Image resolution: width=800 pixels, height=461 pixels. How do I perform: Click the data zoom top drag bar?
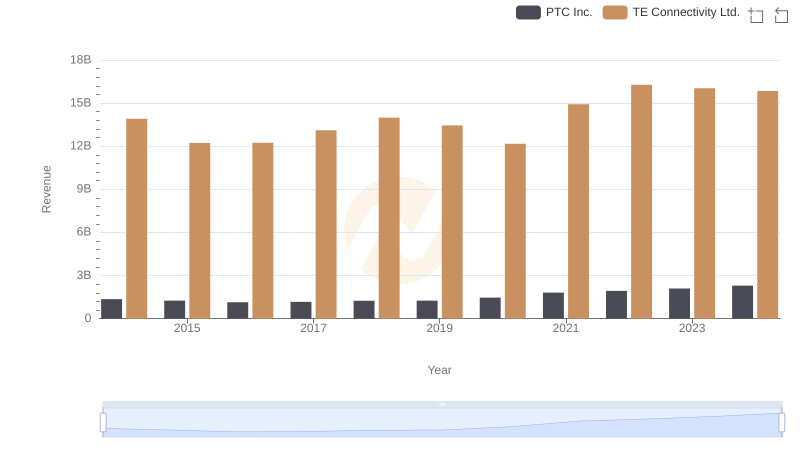pos(442,404)
